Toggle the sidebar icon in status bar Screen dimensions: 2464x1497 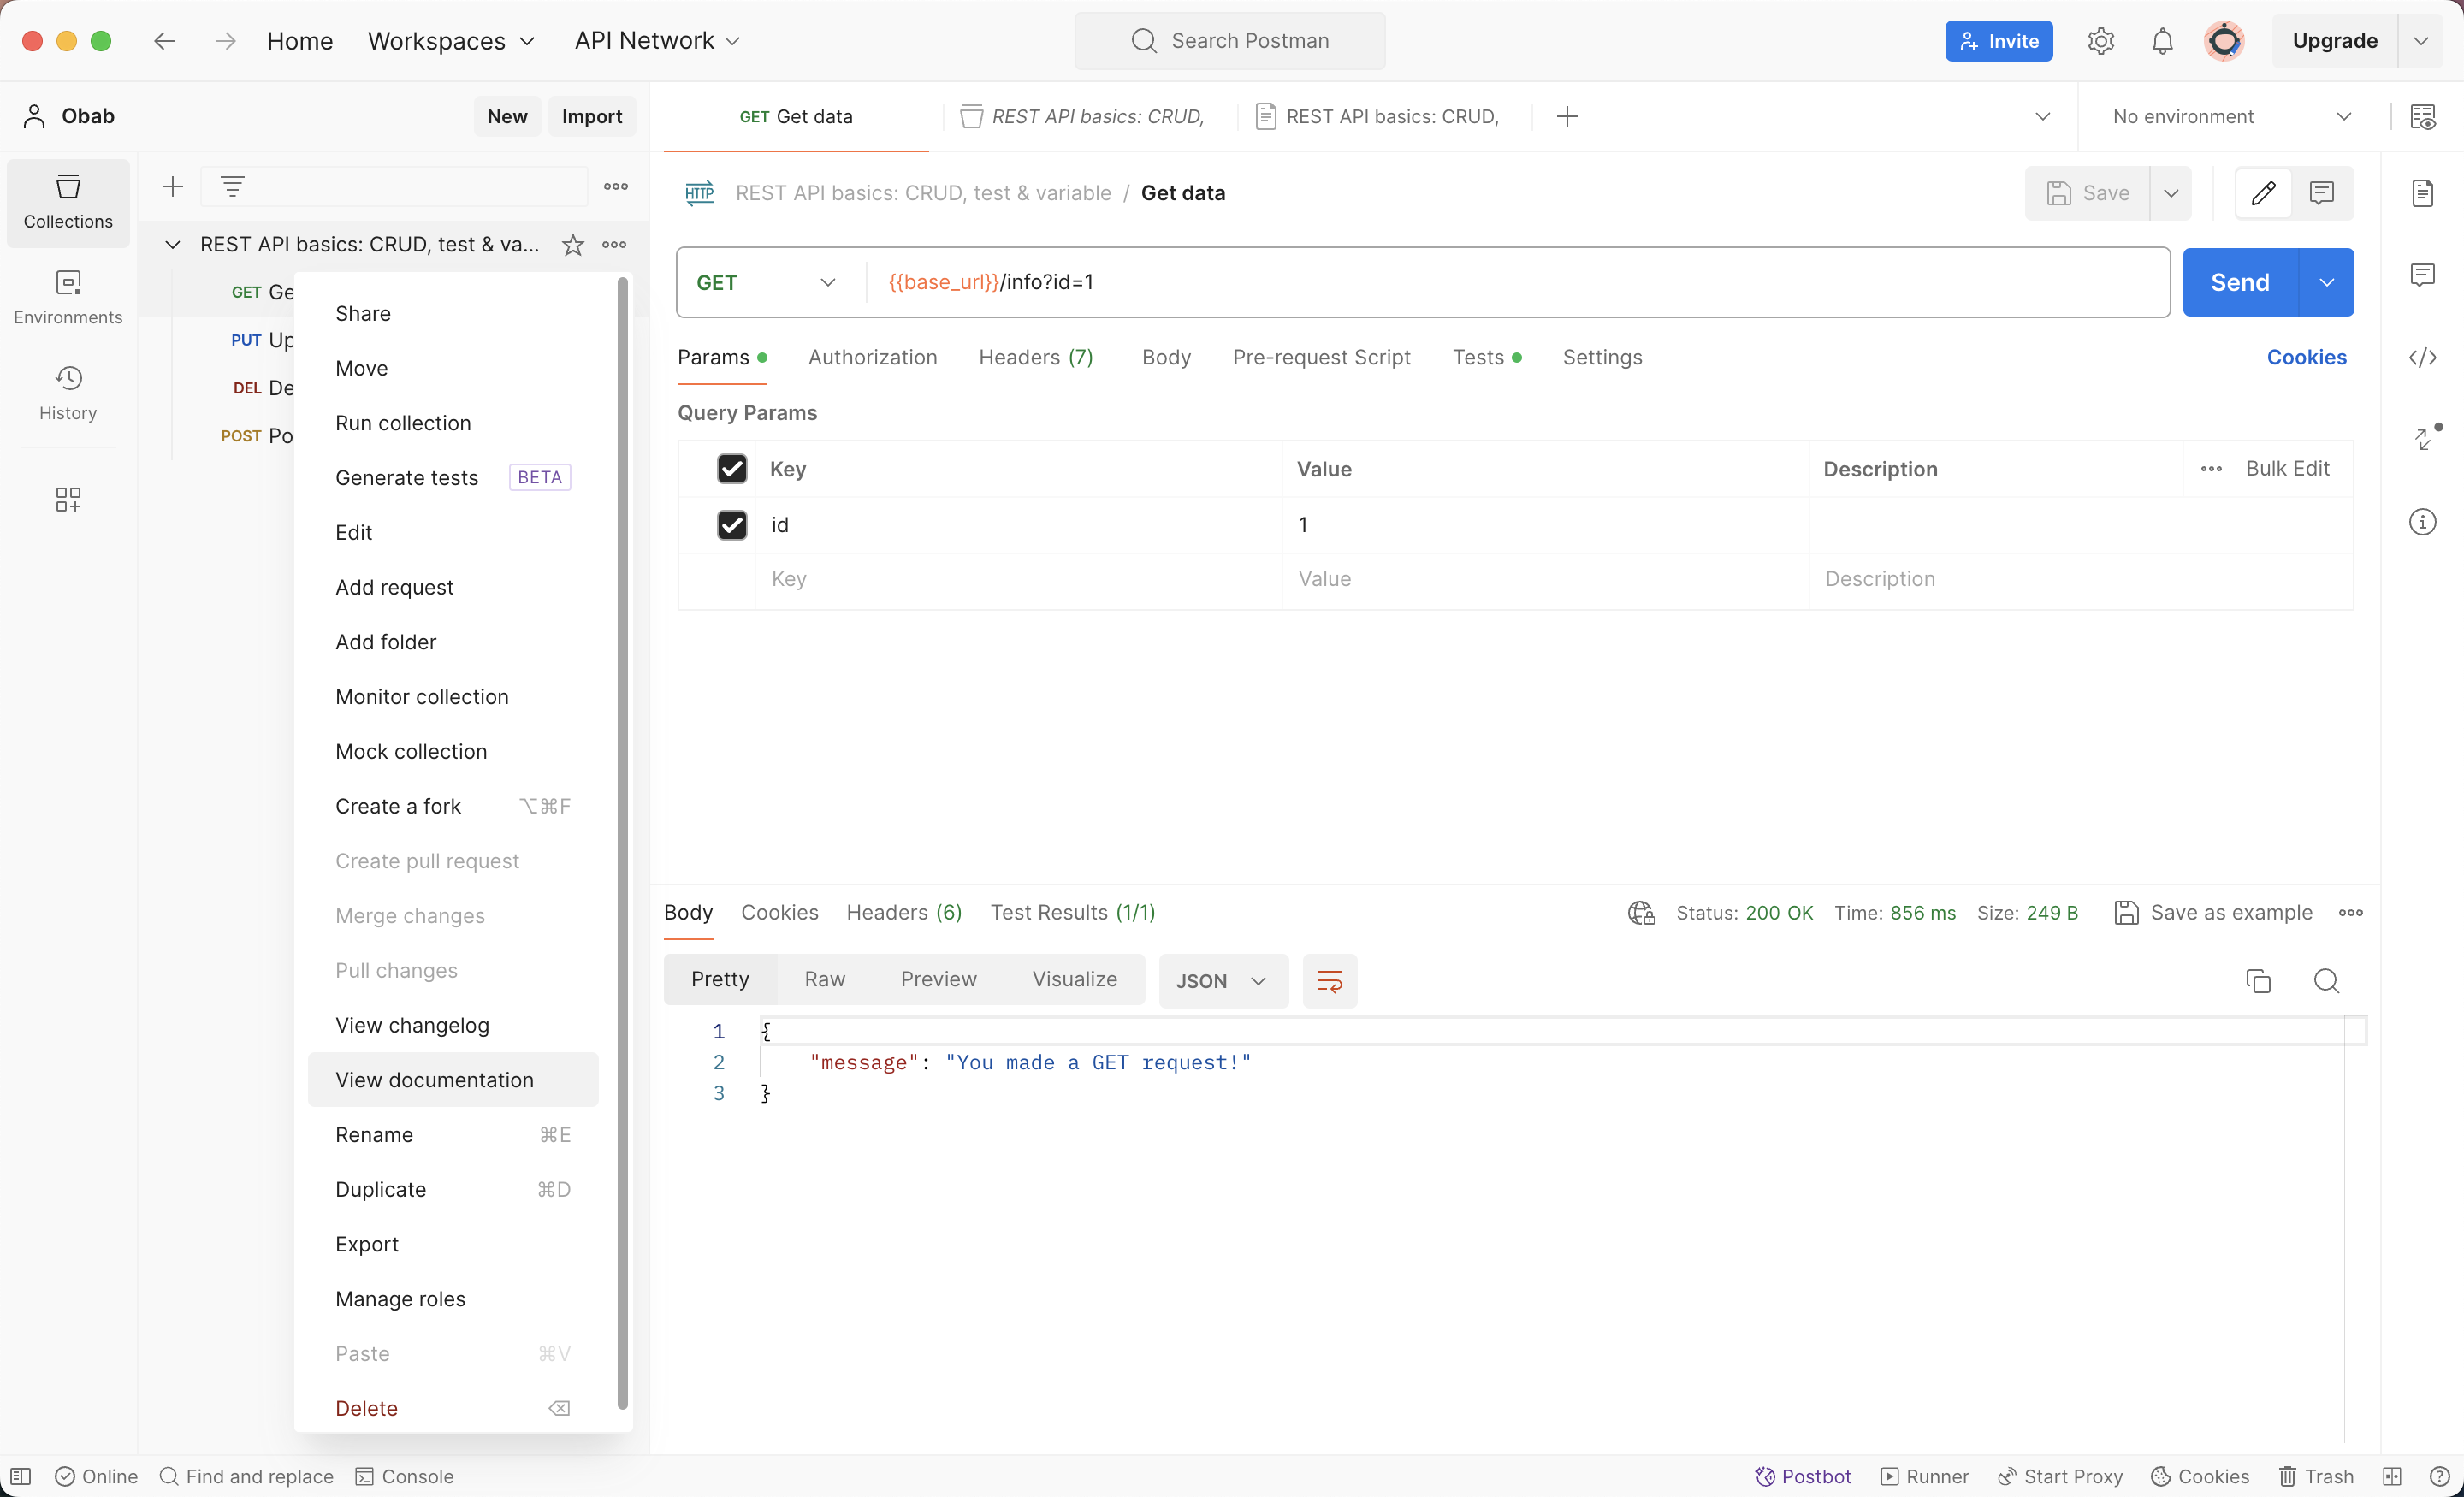click(x=21, y=1476)
